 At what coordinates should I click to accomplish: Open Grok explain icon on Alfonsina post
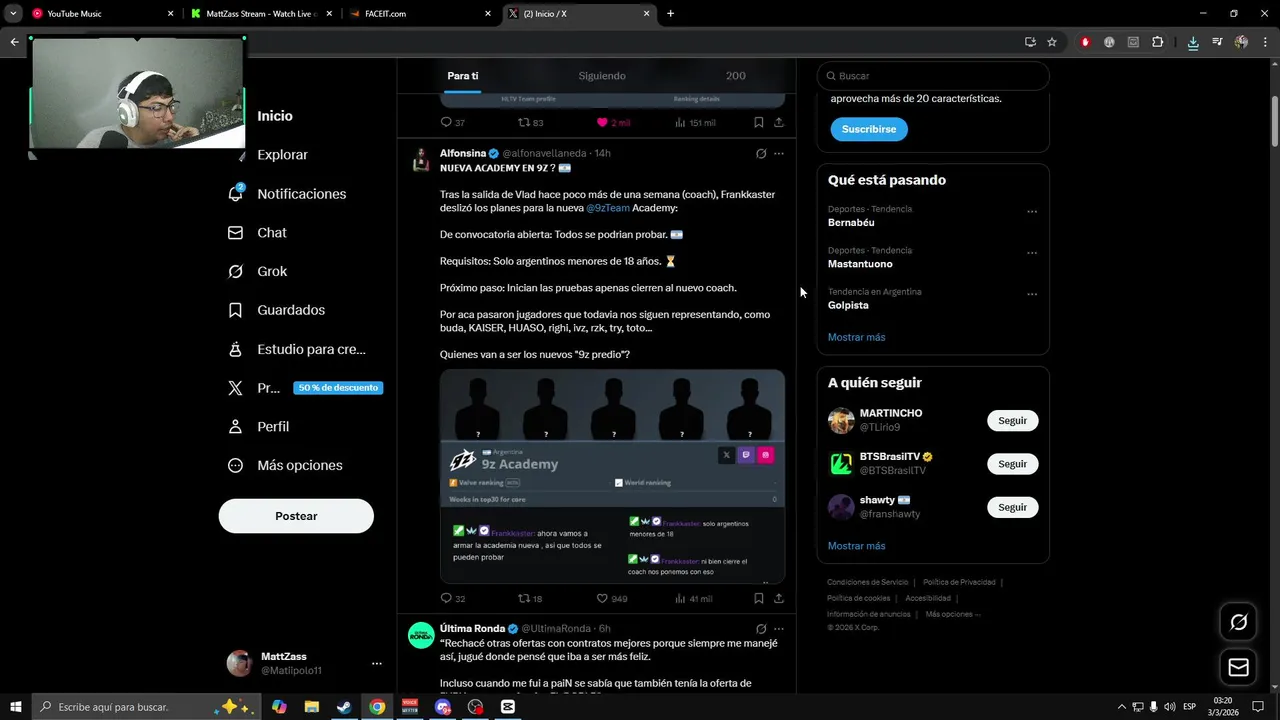(760, 154)
